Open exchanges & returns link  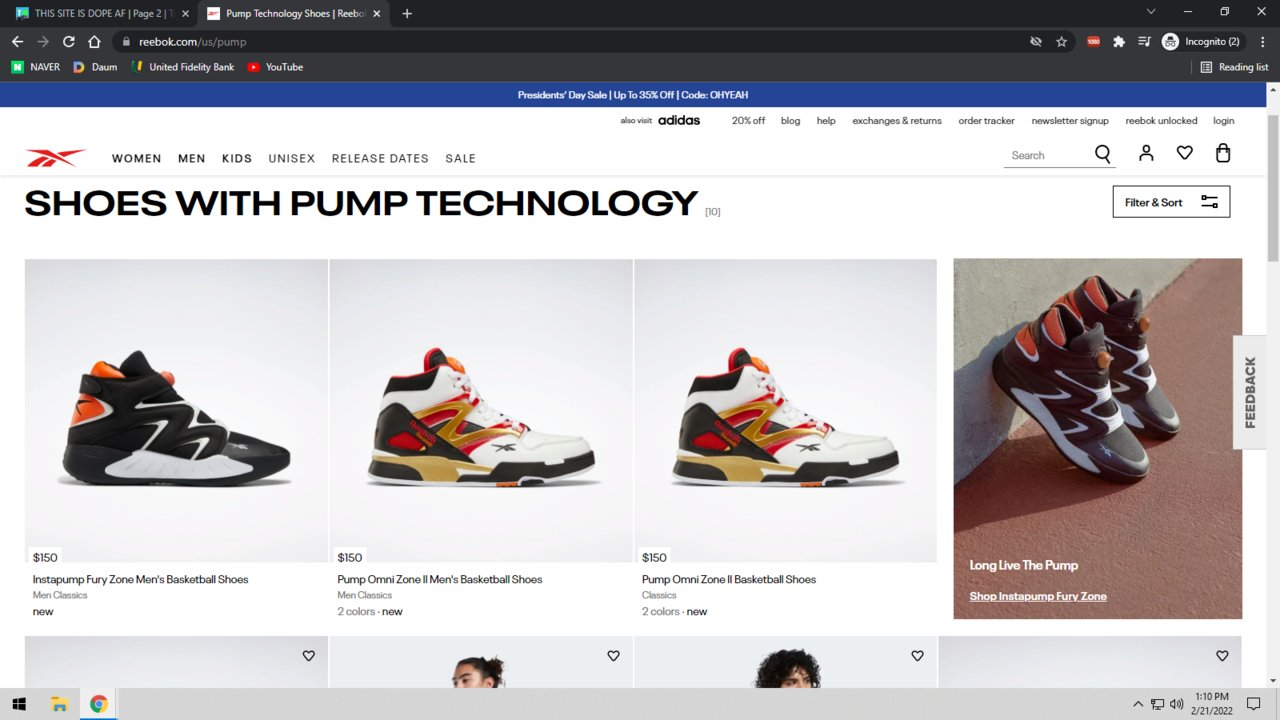point(897,120)
